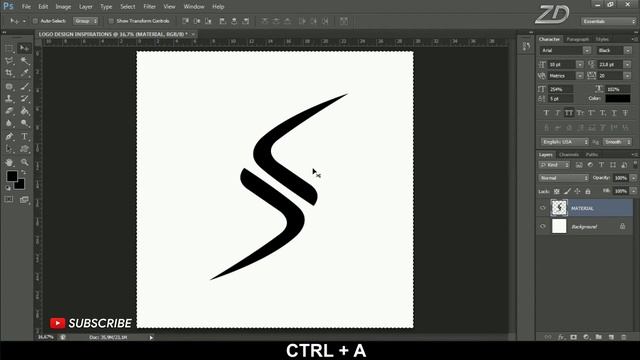This screenshot has width=640, height=360.
Task: Open the Smooth anti-aliasing dropdown
Action: coord(617,142)
